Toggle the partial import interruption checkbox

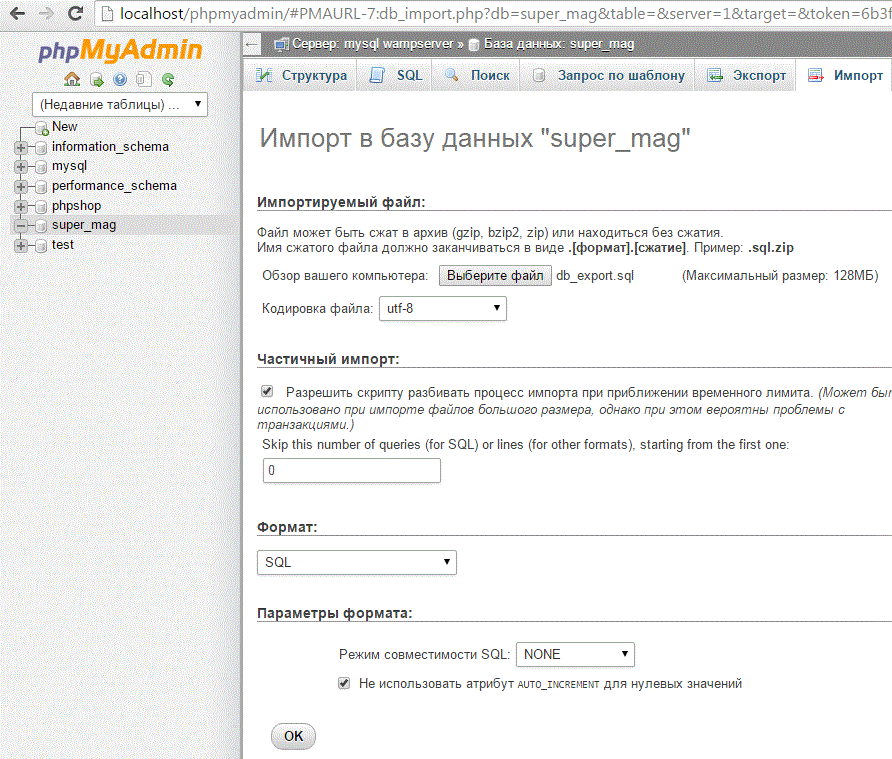coord(267,392)
